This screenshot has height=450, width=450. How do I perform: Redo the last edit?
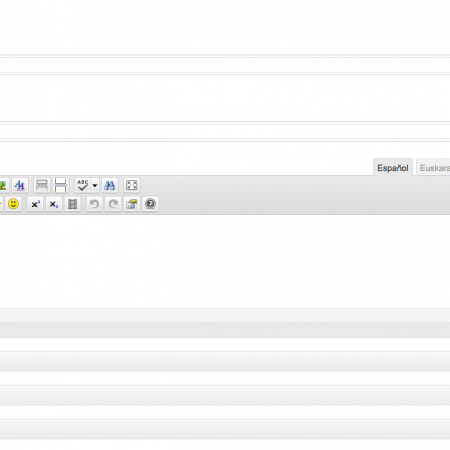pos(113,204)
